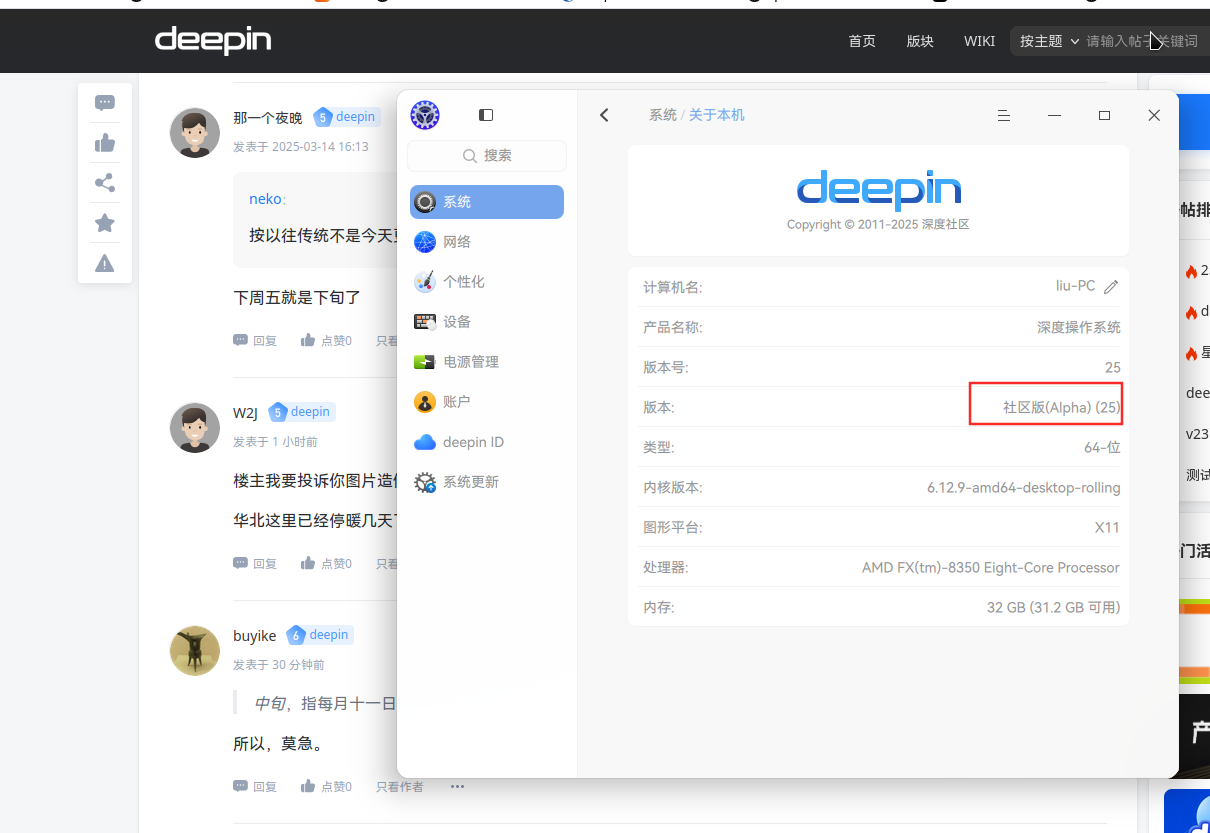
Task: Click 回复 under W2J's post
Action: point(255,563)
